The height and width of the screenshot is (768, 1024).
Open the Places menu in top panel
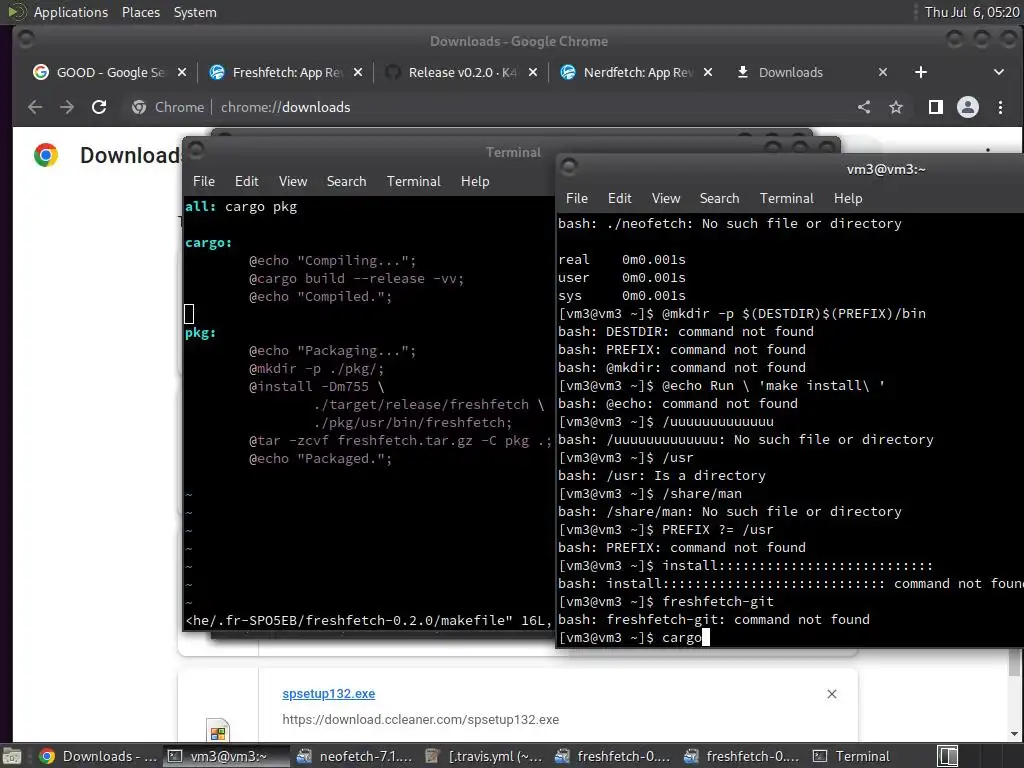[140, 12]
